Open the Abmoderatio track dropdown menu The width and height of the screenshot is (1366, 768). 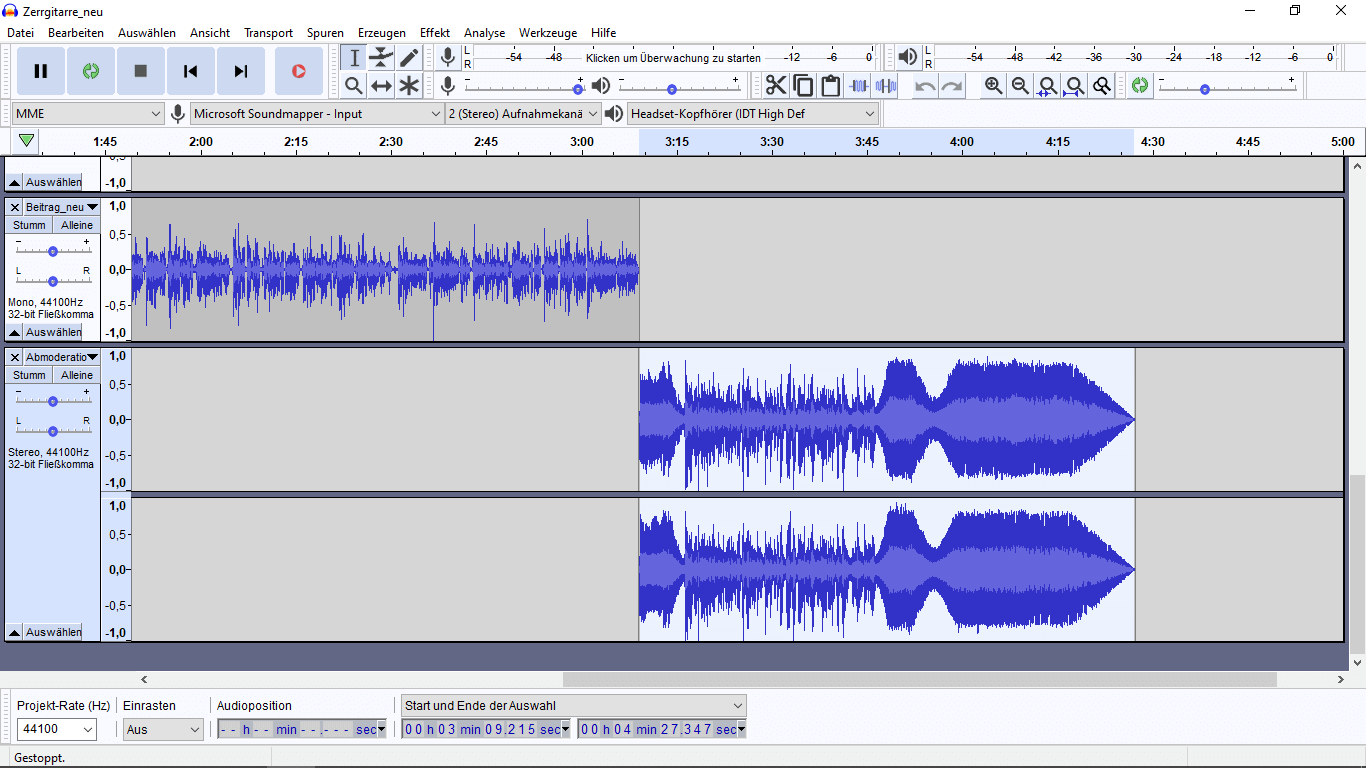pos(62,357)
